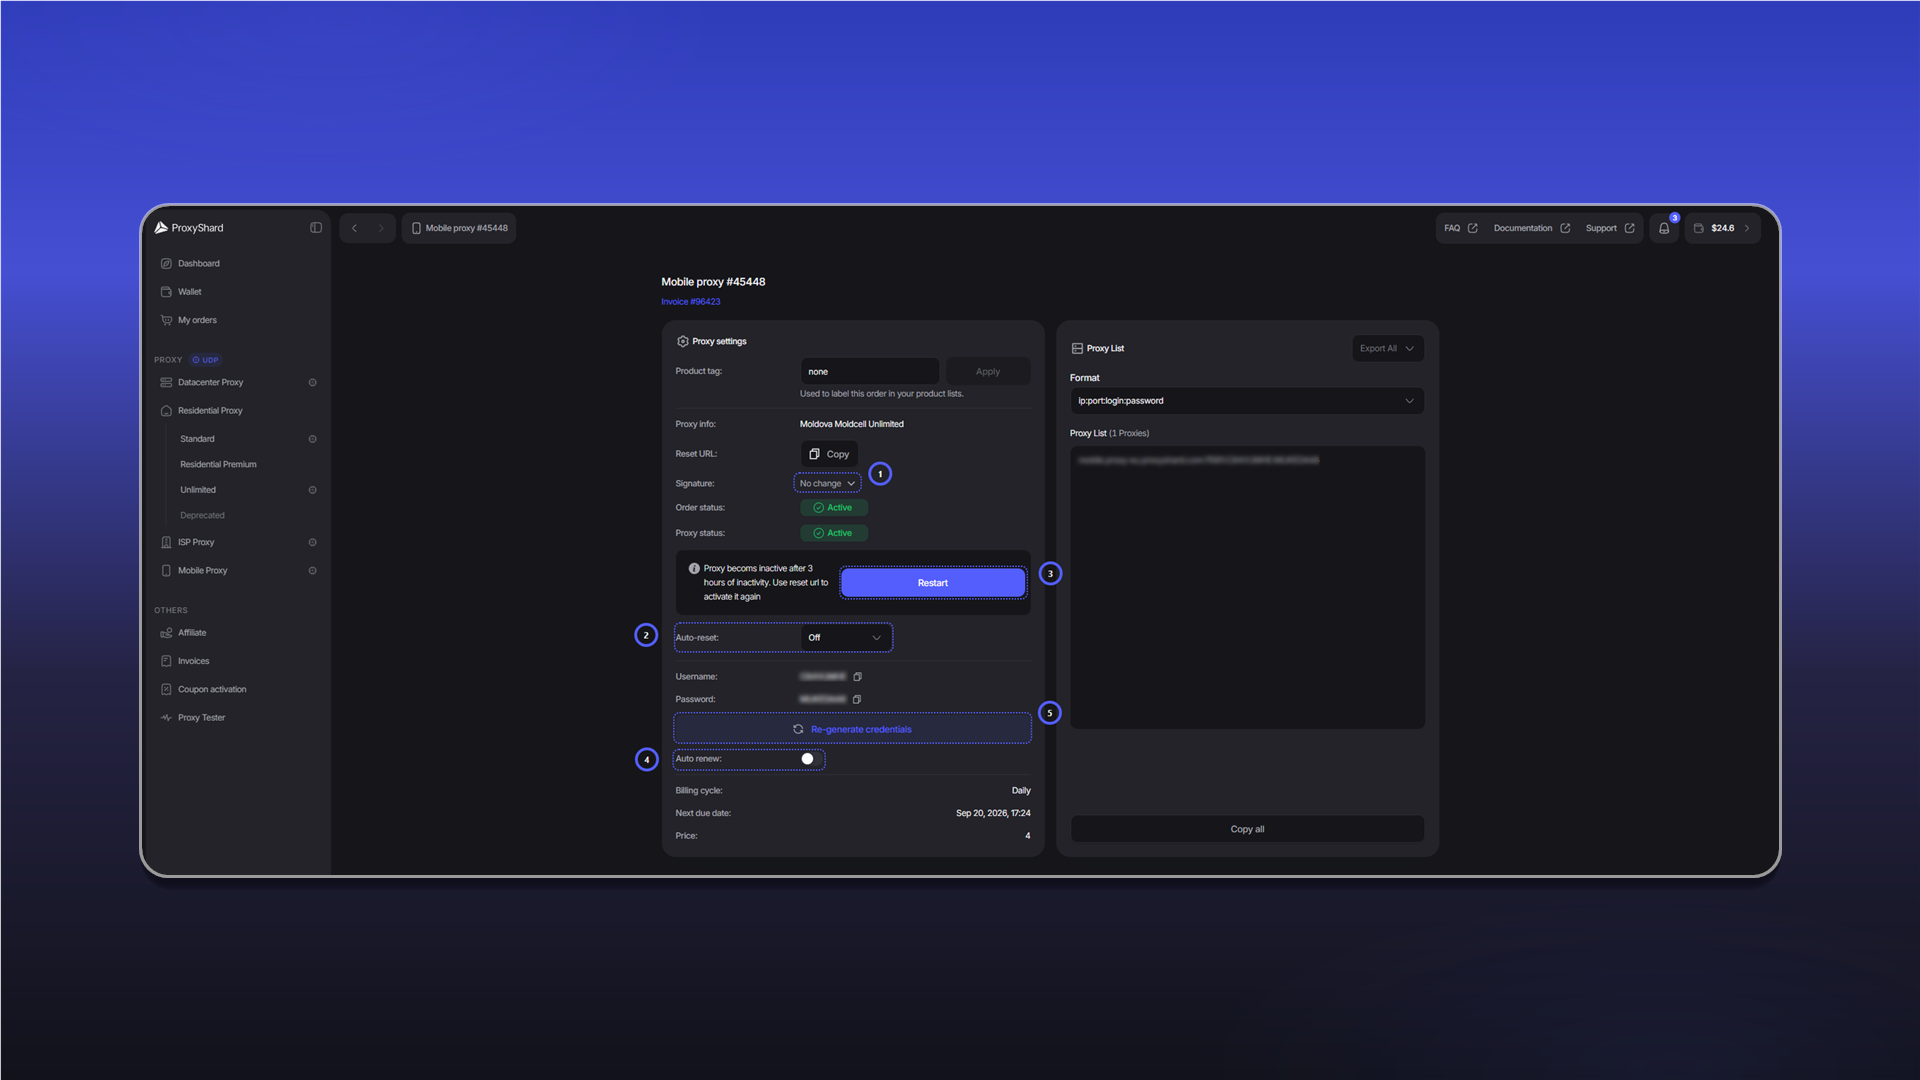Open the FAQ link
Viewport: 1920px width, 1080px height.
click(x=1460, y=228)
